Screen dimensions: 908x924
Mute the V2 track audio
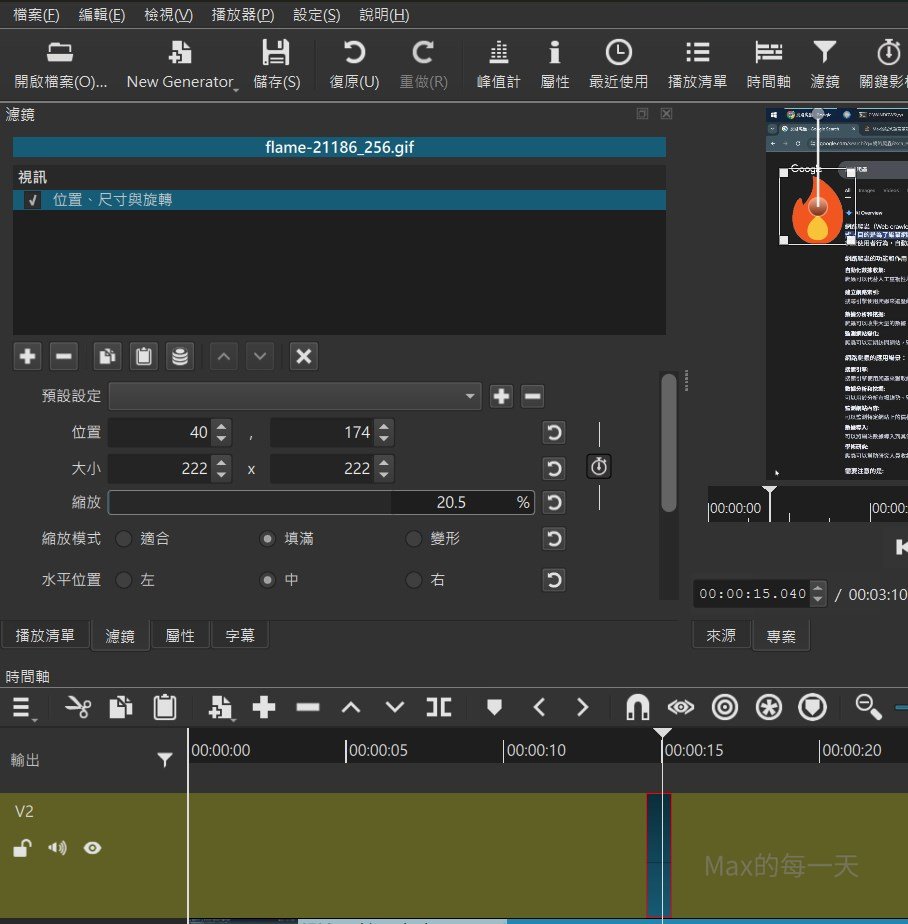tap(57, 849)
